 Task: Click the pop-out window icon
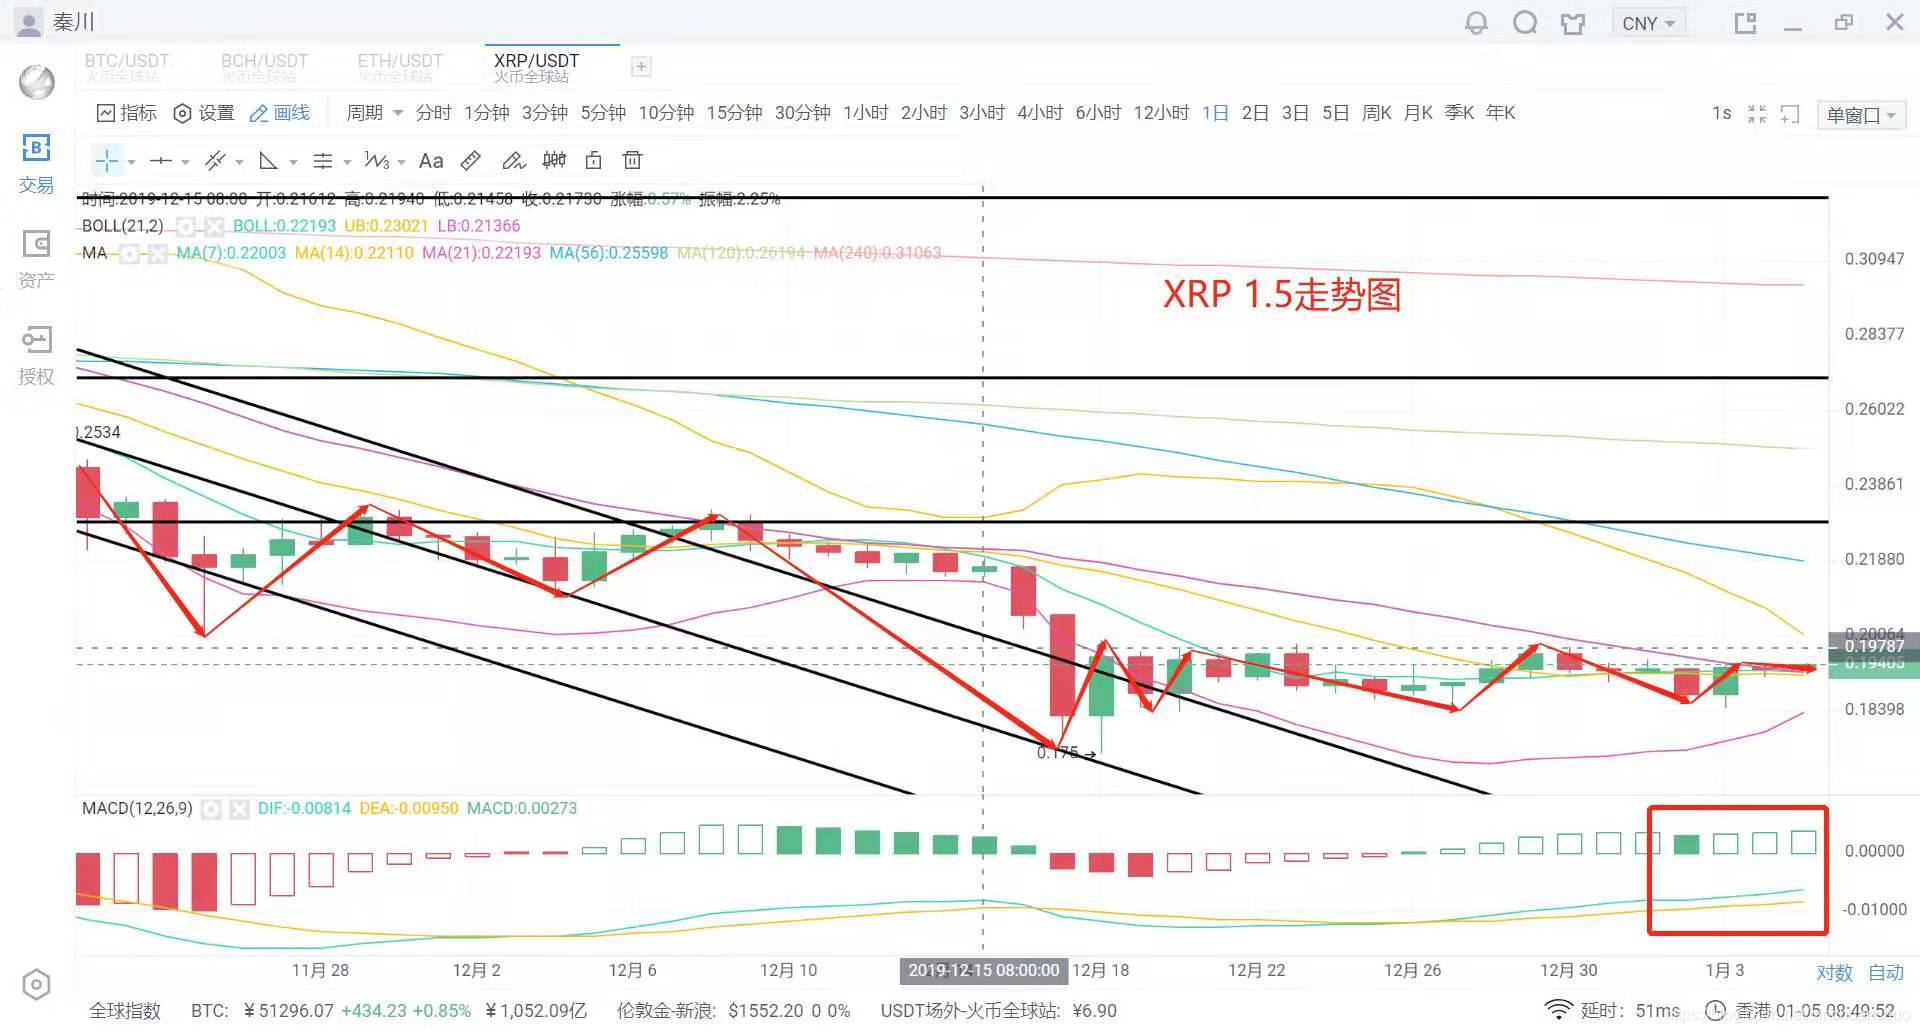(x=1745, y=23)
